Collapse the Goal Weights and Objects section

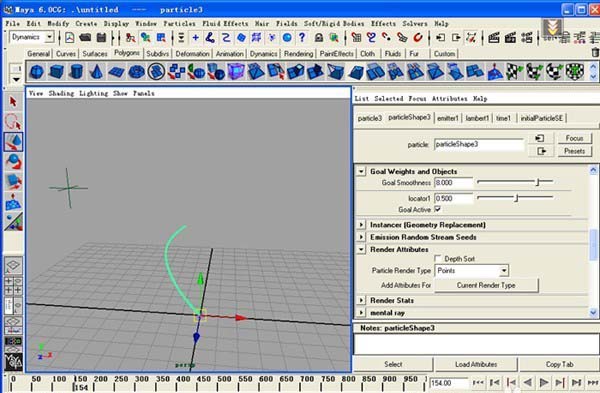point(361,171)
